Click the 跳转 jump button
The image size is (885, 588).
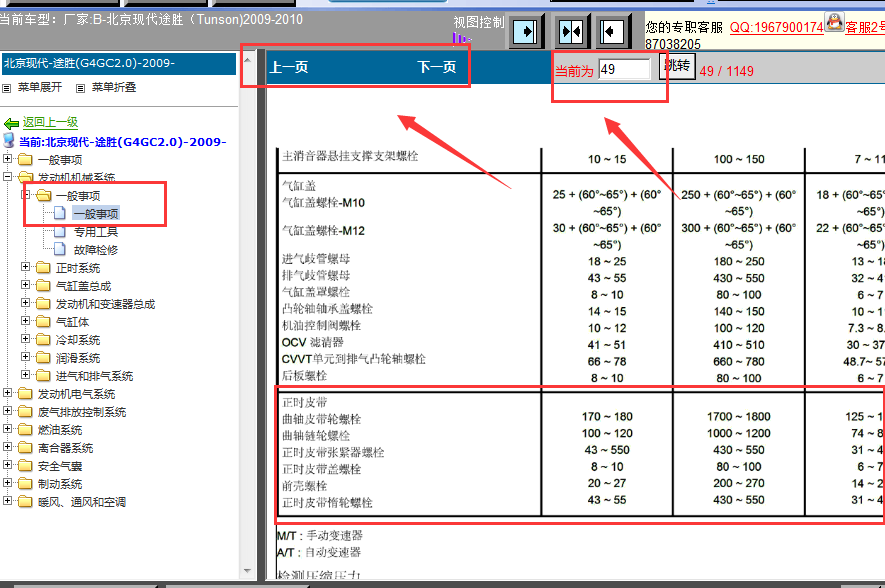click(677, 66)
